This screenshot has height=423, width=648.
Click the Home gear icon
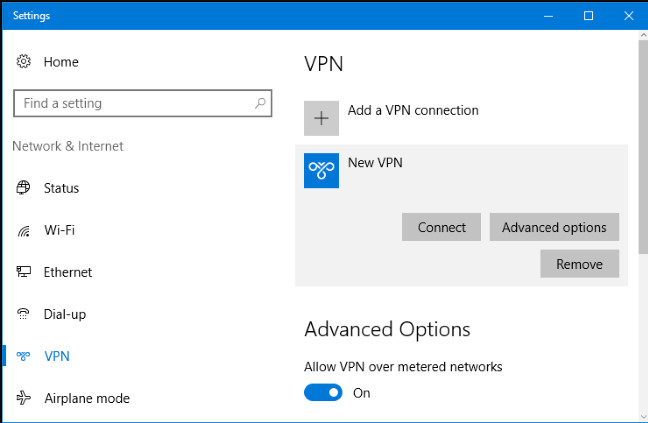pyautogui.click(x=23, y=62)
